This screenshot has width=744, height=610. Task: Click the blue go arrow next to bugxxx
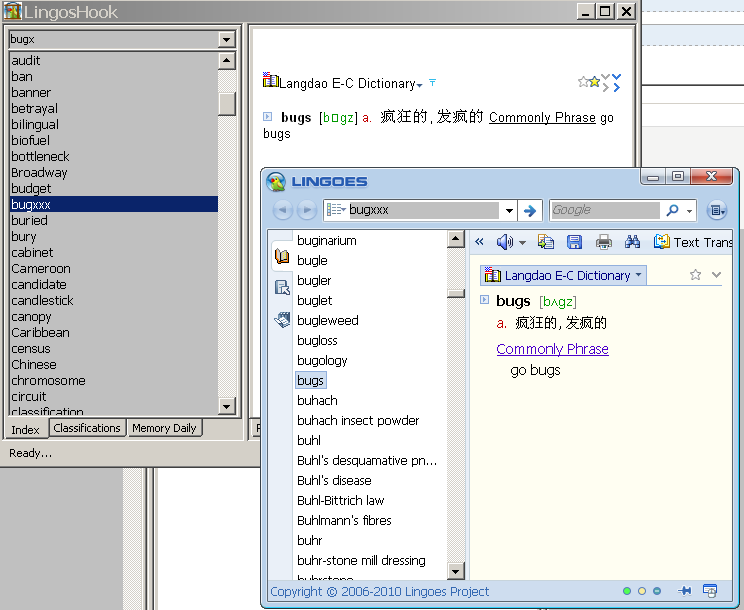point(530,210)
